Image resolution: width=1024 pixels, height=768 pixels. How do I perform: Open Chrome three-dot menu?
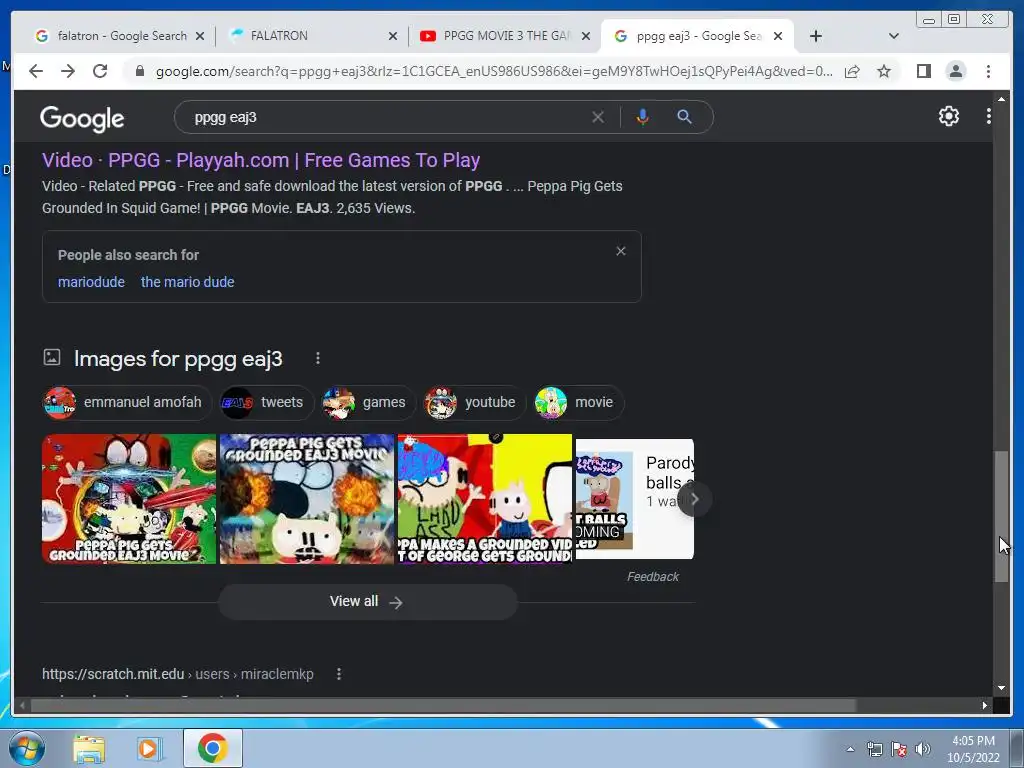coord(988,71)
